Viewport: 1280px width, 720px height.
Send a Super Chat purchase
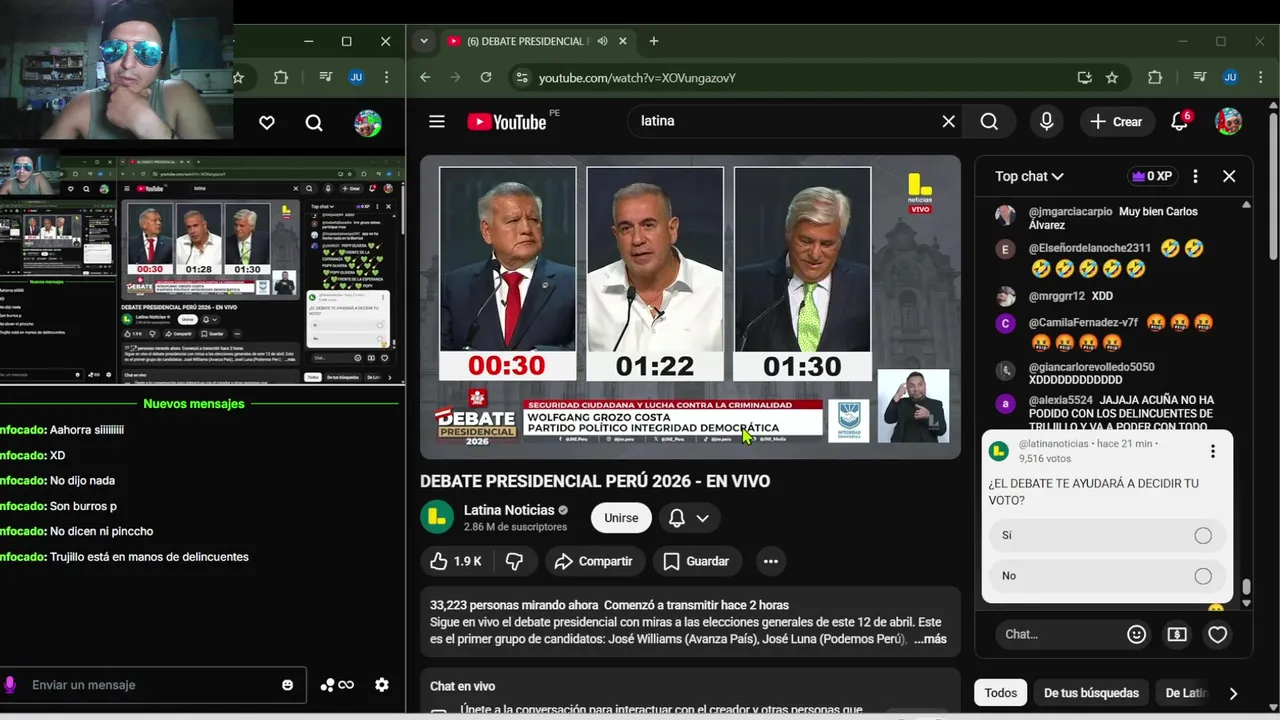click(1177, 634)
